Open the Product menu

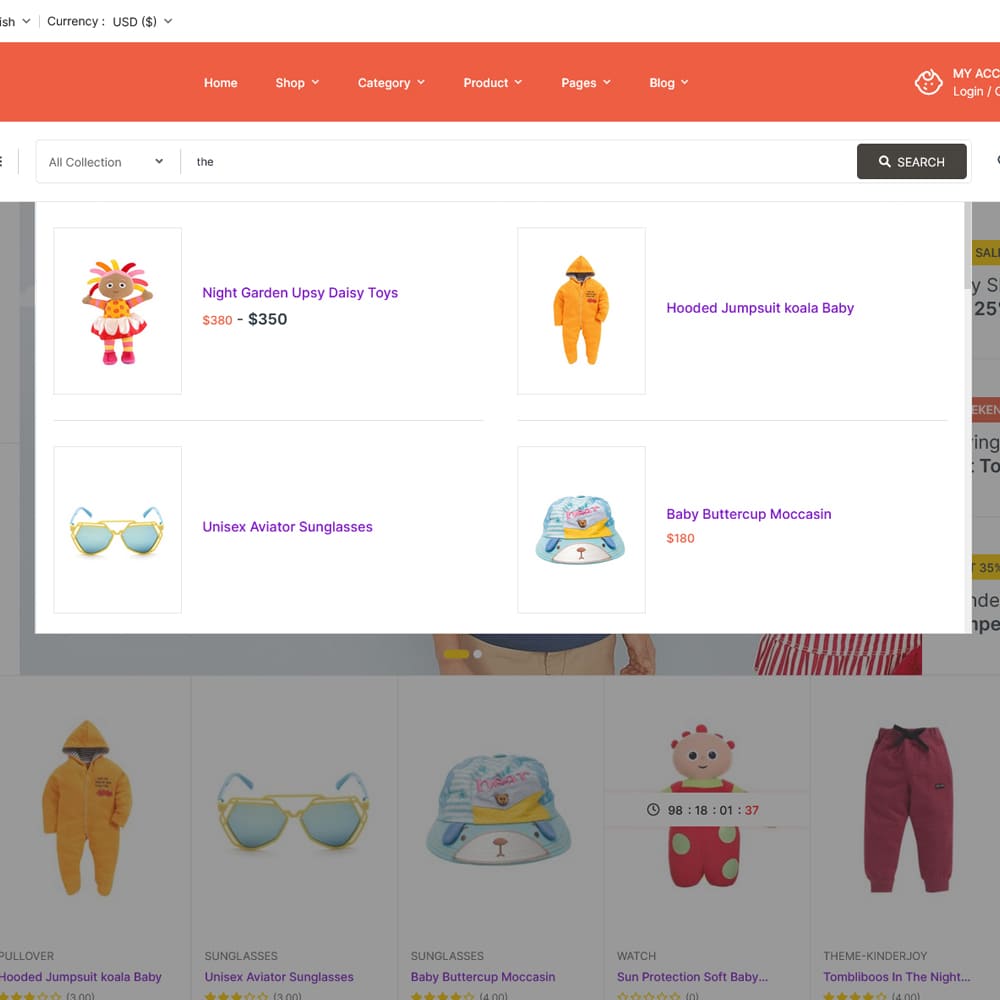[x=492, y=83]
